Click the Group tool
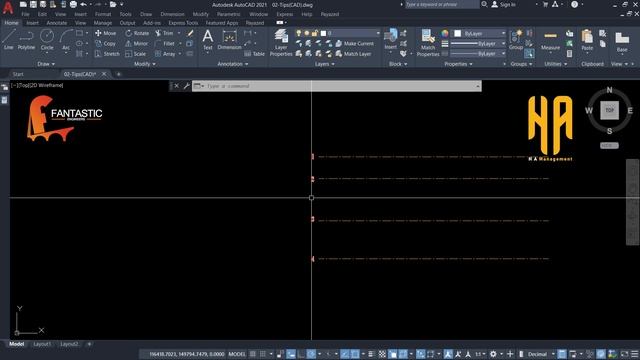This screenshot has width=640, height=360. (x=516, y=40)
